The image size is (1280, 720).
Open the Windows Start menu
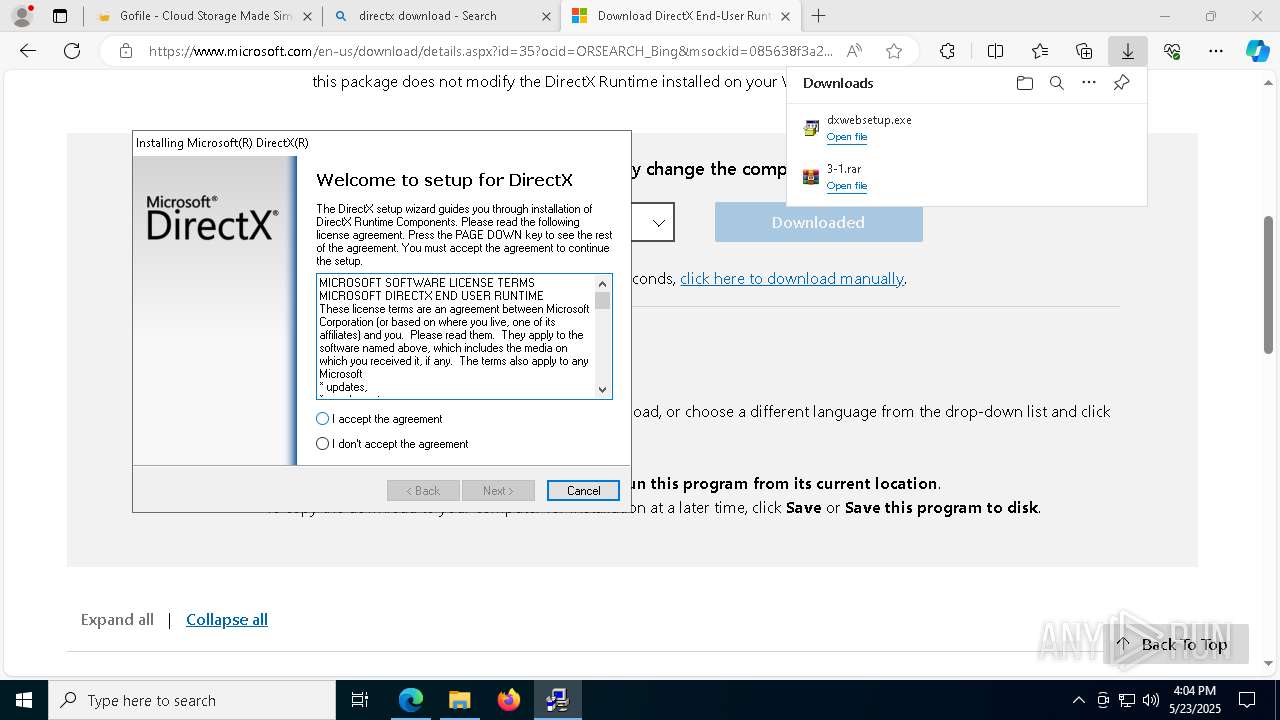pos(24,700)
